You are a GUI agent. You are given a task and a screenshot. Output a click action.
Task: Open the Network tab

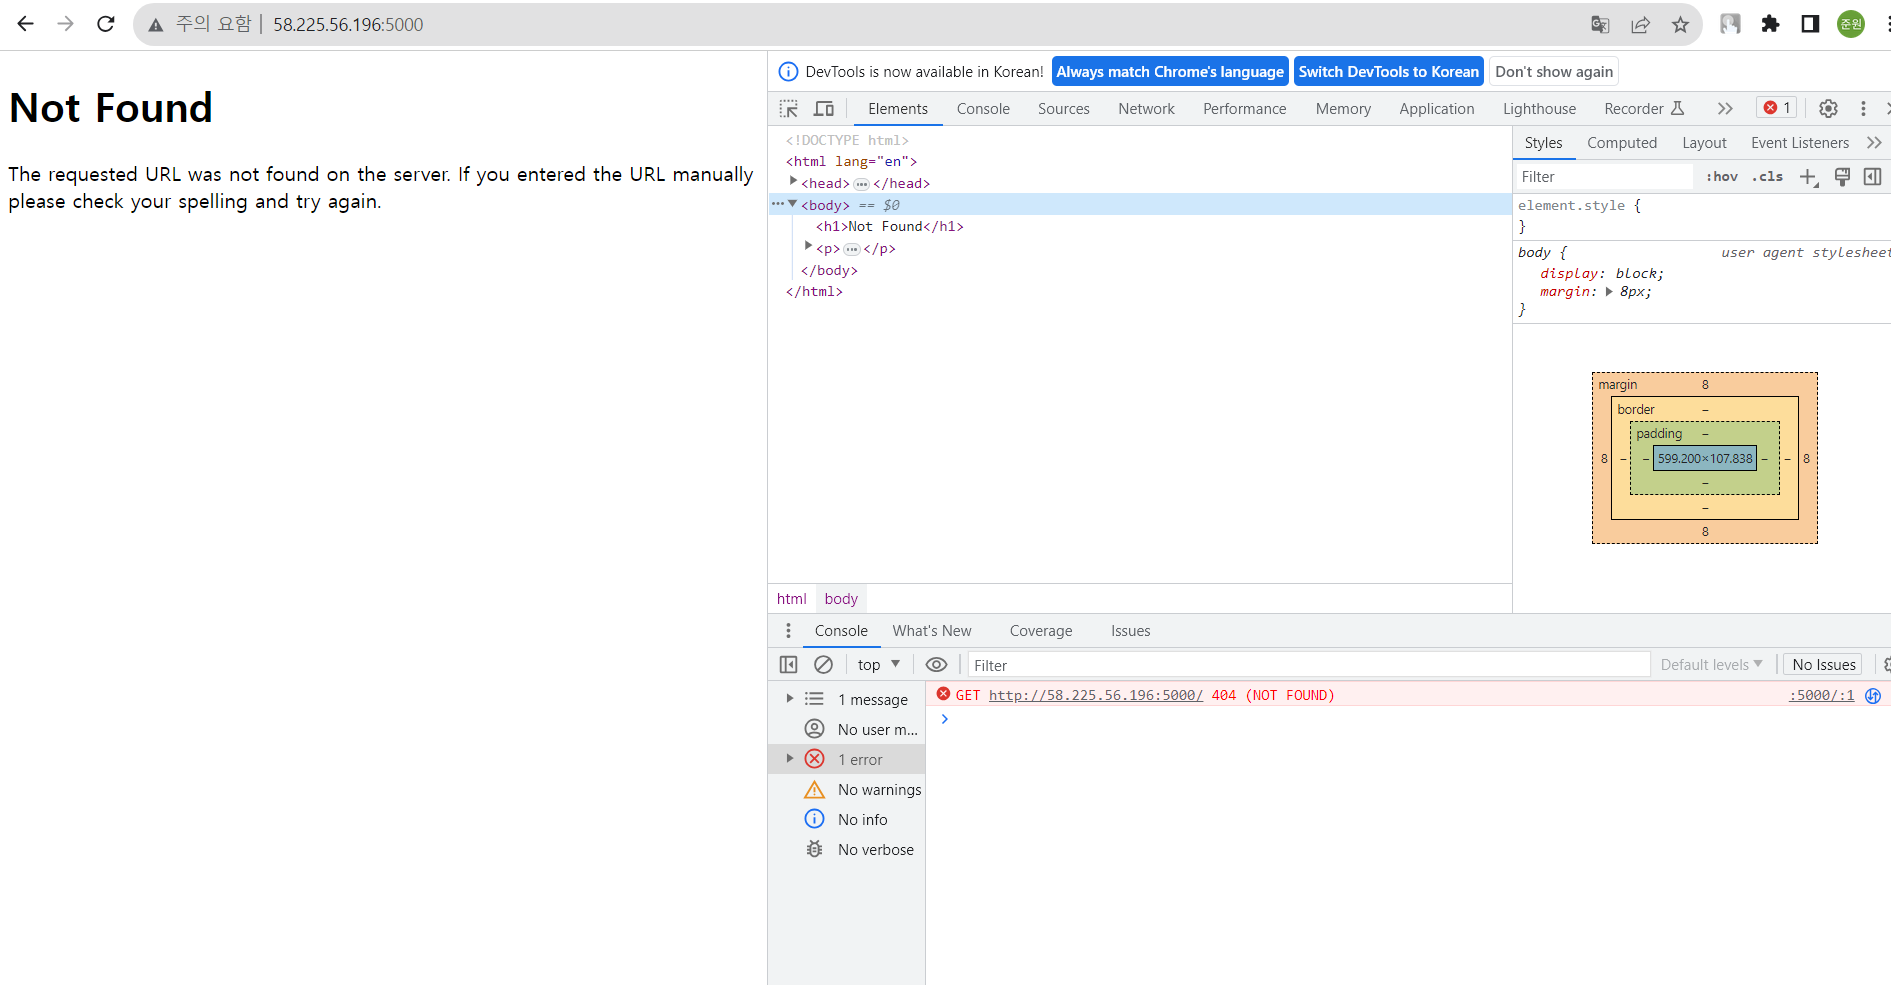coord(1146,109)
